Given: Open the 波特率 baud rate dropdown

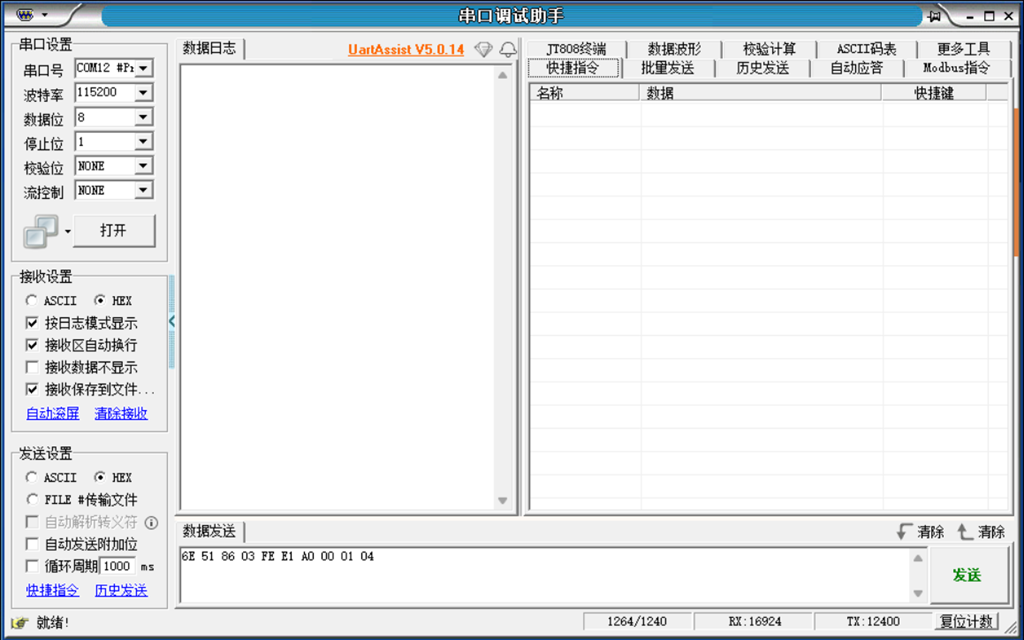Looking at the screenshot, I should click(x=142, y=92).
